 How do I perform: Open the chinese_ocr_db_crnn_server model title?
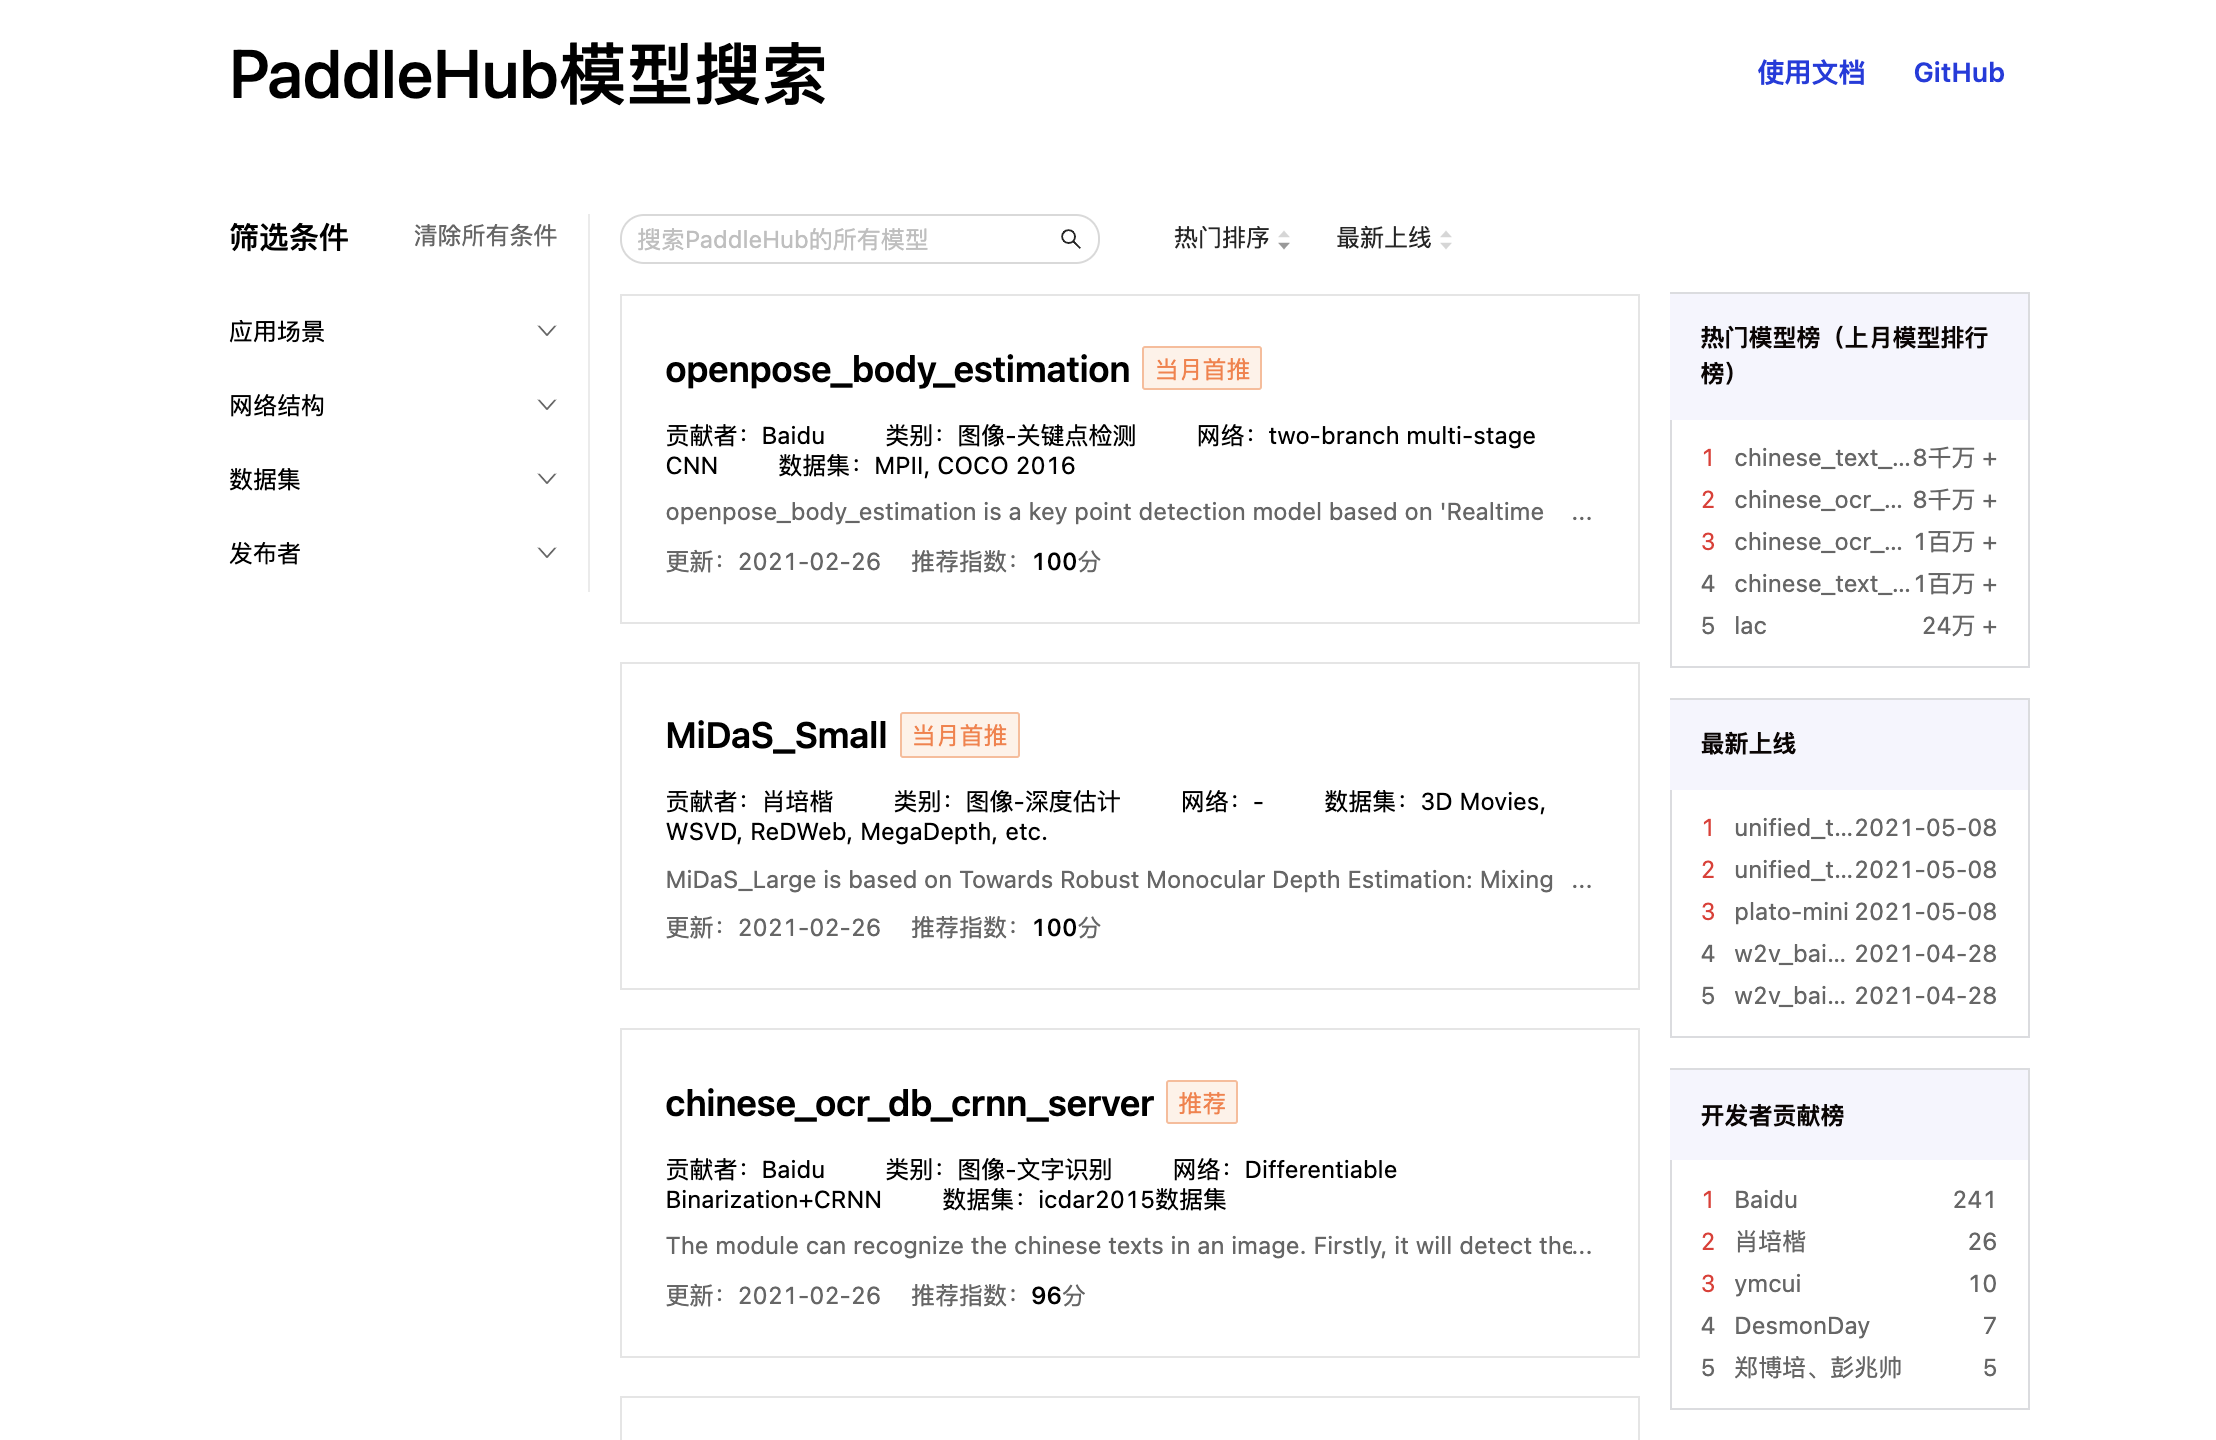tap(909, 1104)
